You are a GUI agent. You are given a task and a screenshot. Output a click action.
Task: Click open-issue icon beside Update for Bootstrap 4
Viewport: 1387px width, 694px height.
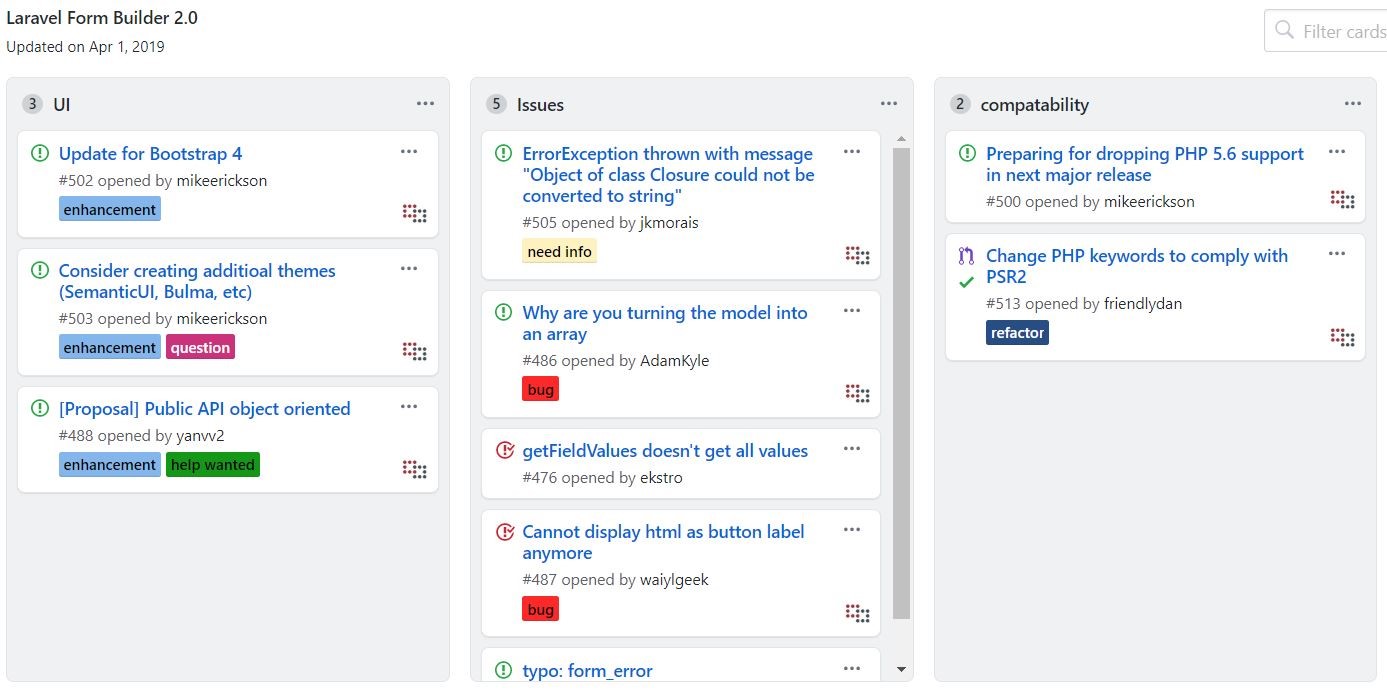point(40,154)
